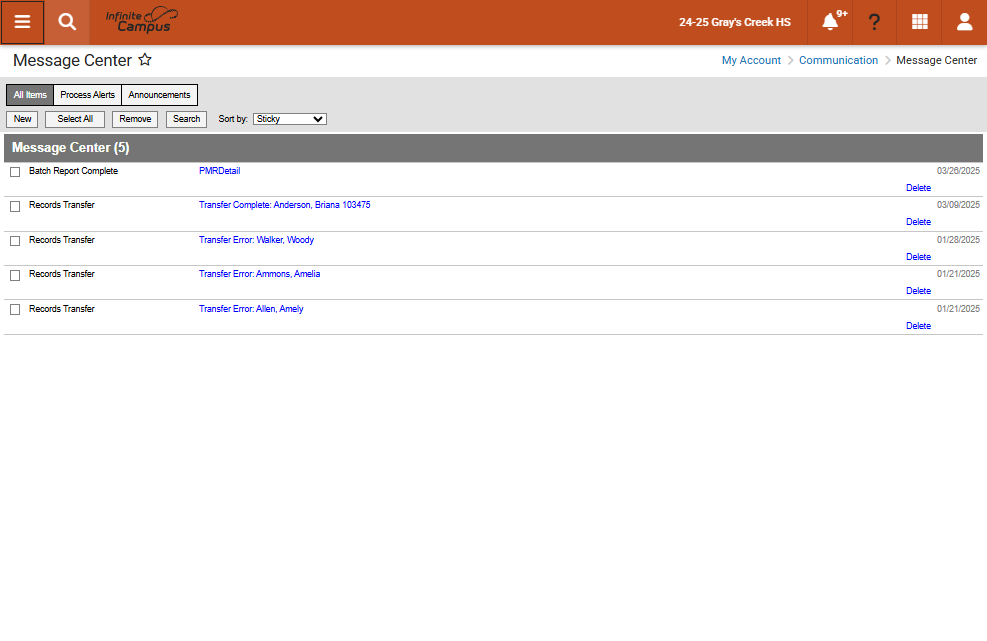Open Transfer Complete: Anderson, Briana message

[x=285, y=205]
